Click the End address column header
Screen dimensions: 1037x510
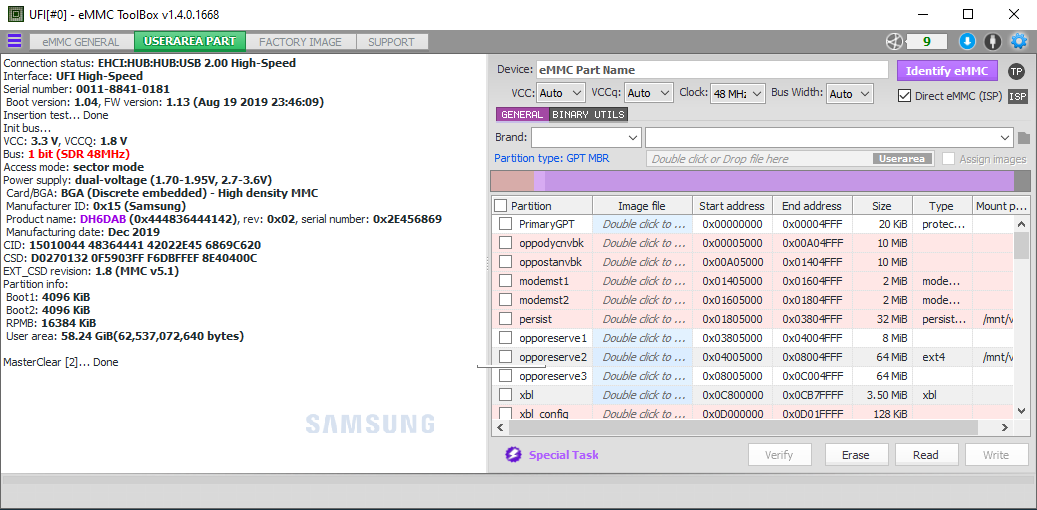coord(812,206)
